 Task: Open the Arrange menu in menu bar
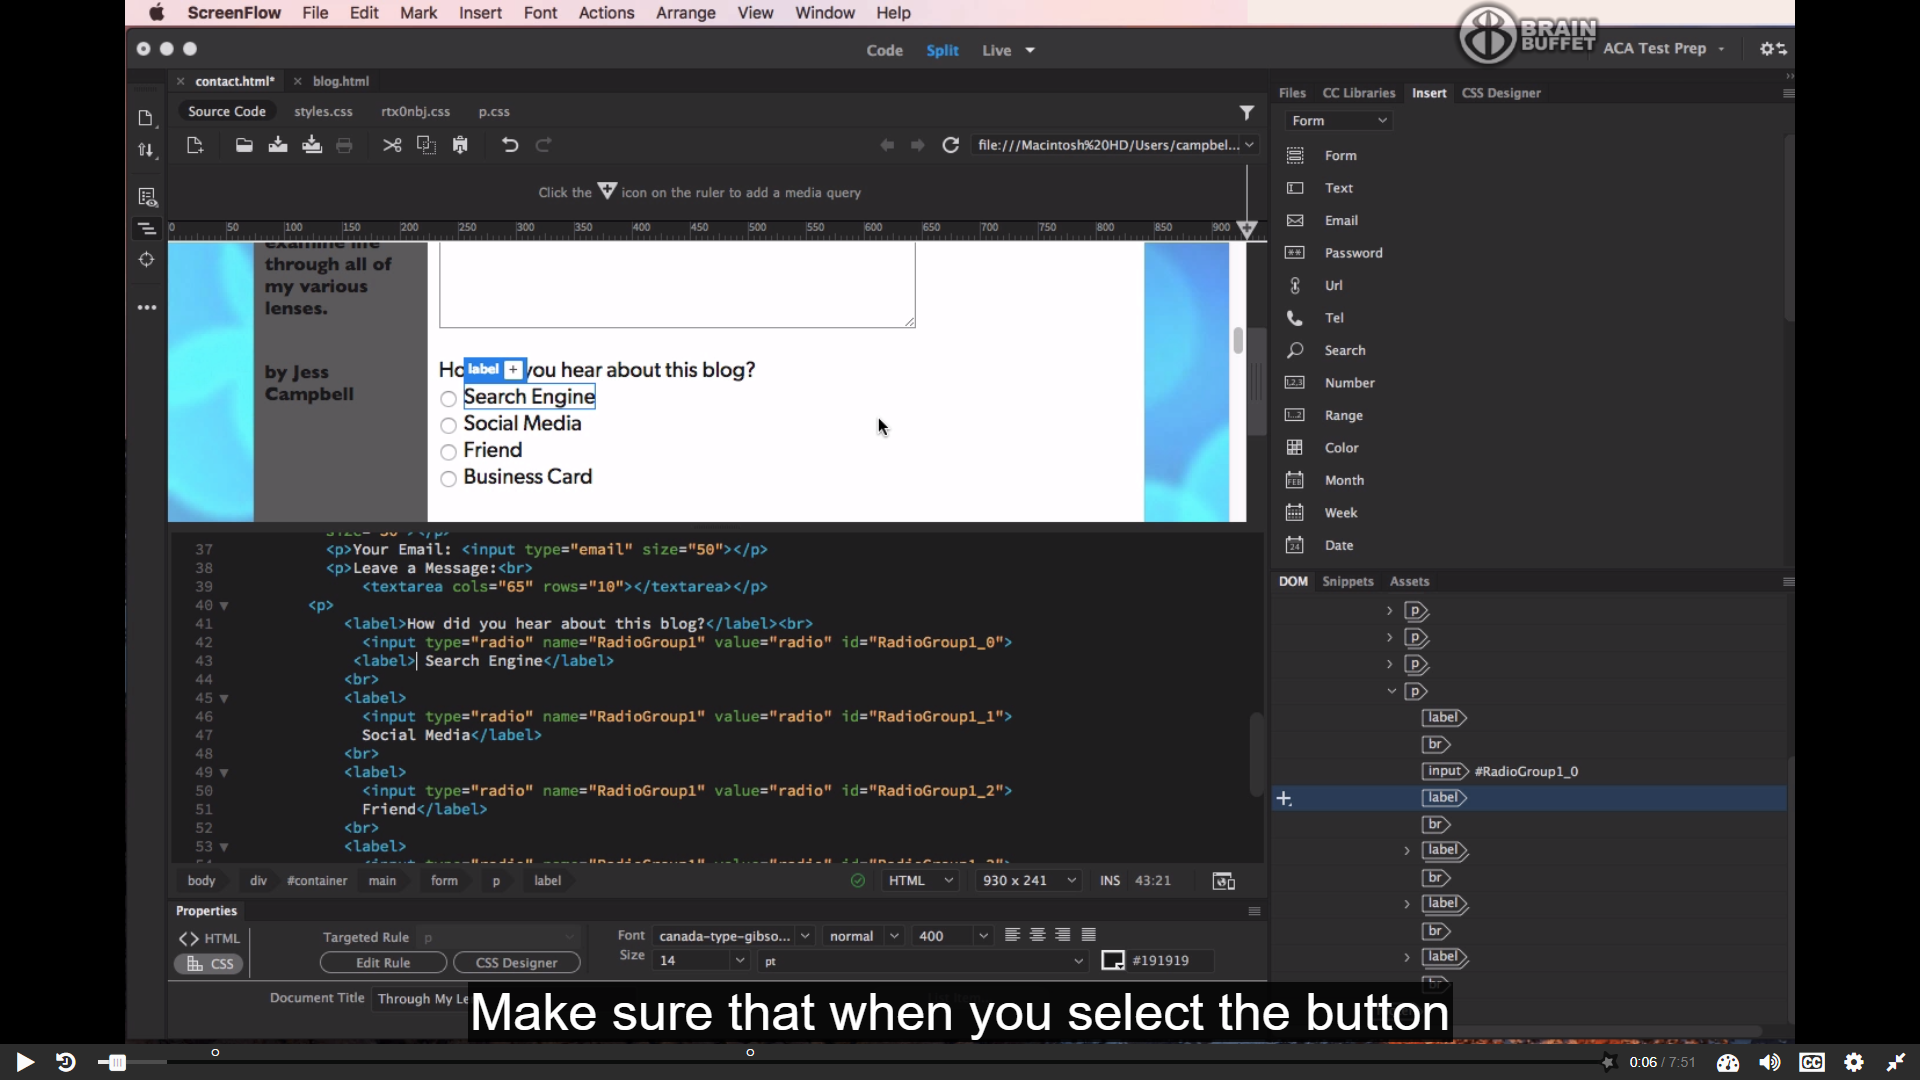click(x=685, y=13)
